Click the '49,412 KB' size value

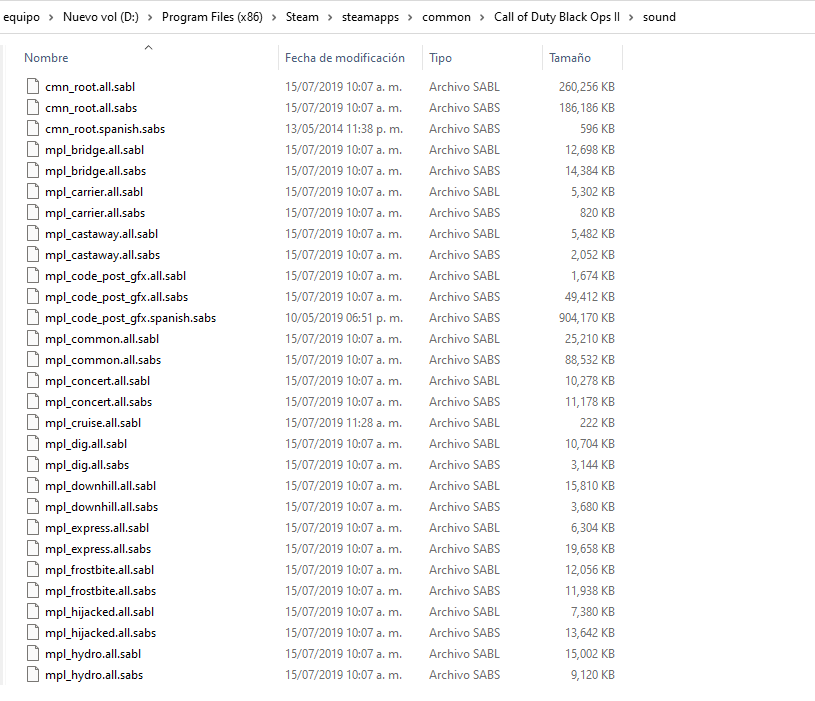tap(590, 296)
